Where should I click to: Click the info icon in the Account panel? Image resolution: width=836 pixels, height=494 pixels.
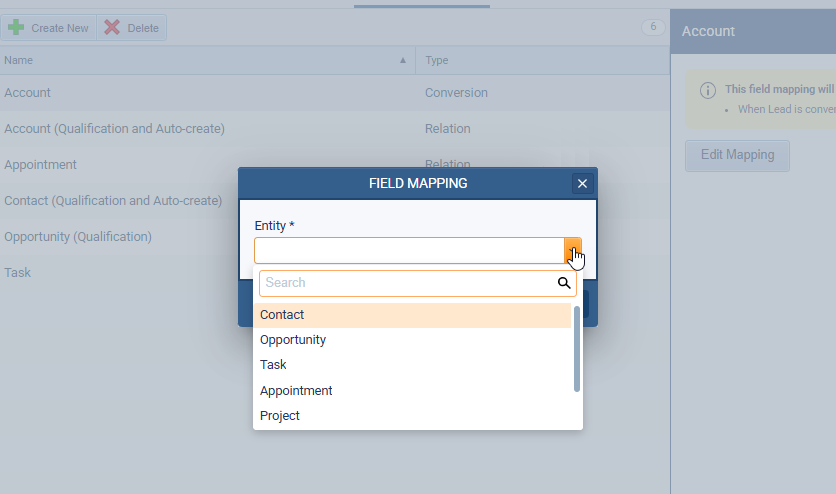(707, 89)
